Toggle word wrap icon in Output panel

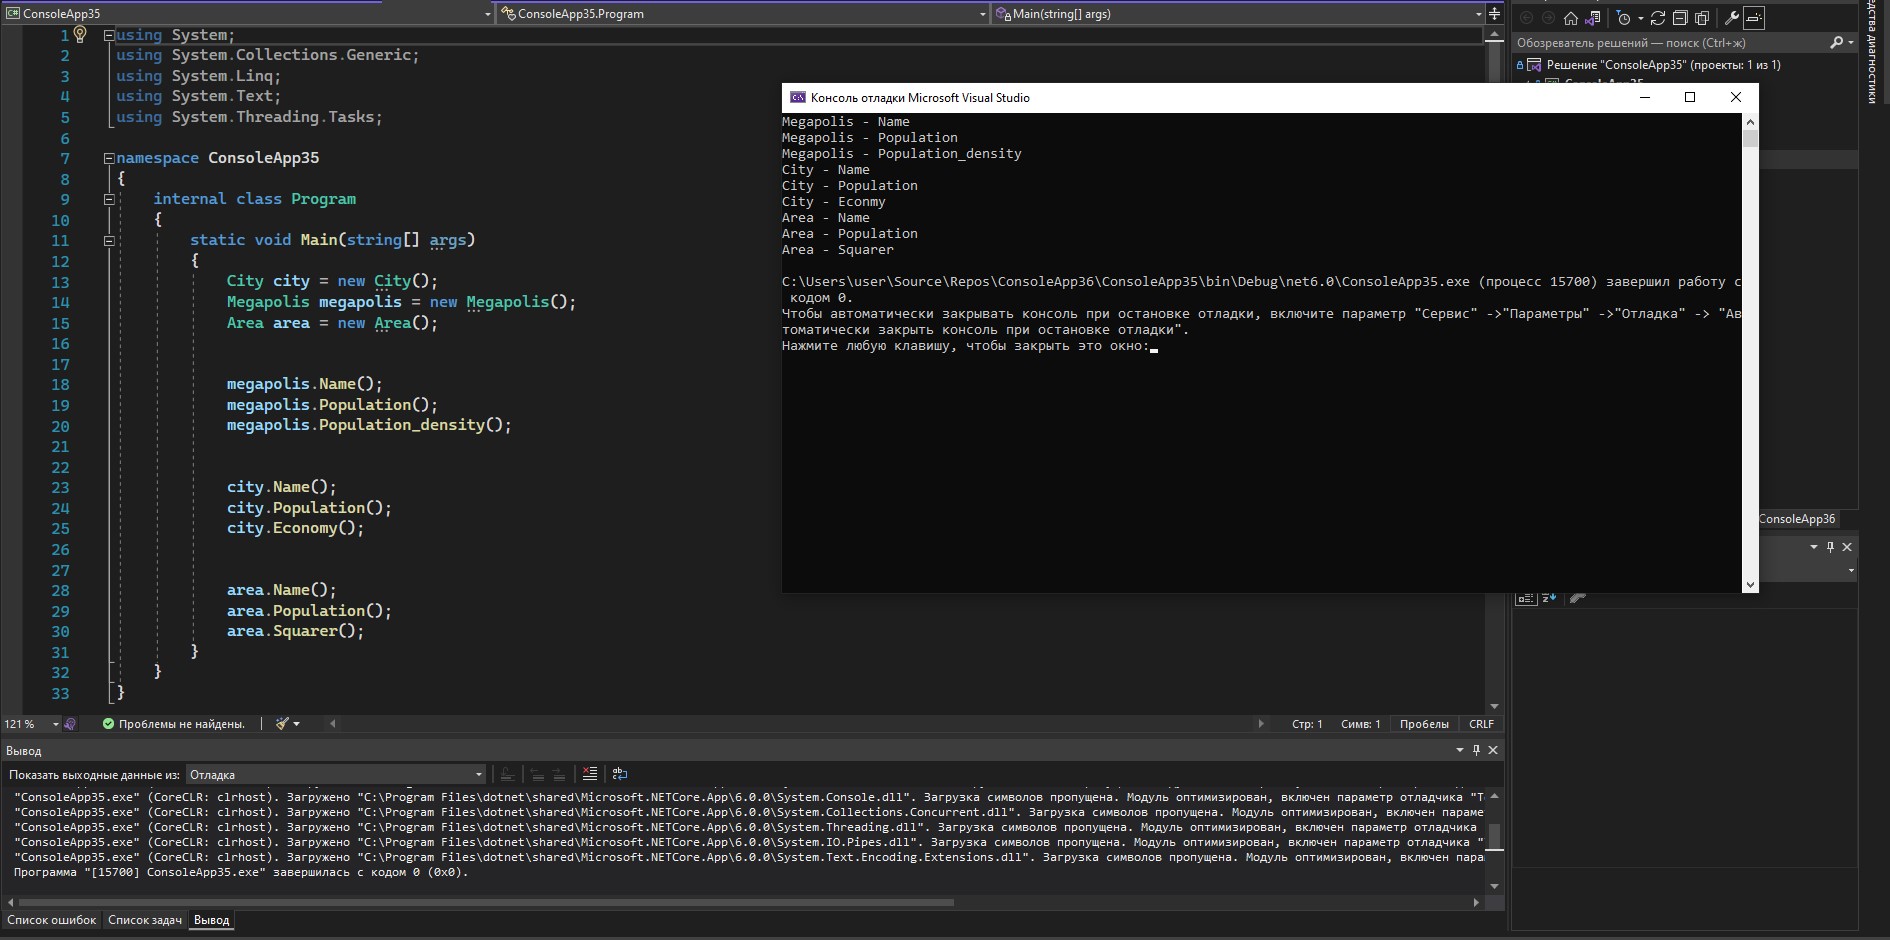pos(620,774)
